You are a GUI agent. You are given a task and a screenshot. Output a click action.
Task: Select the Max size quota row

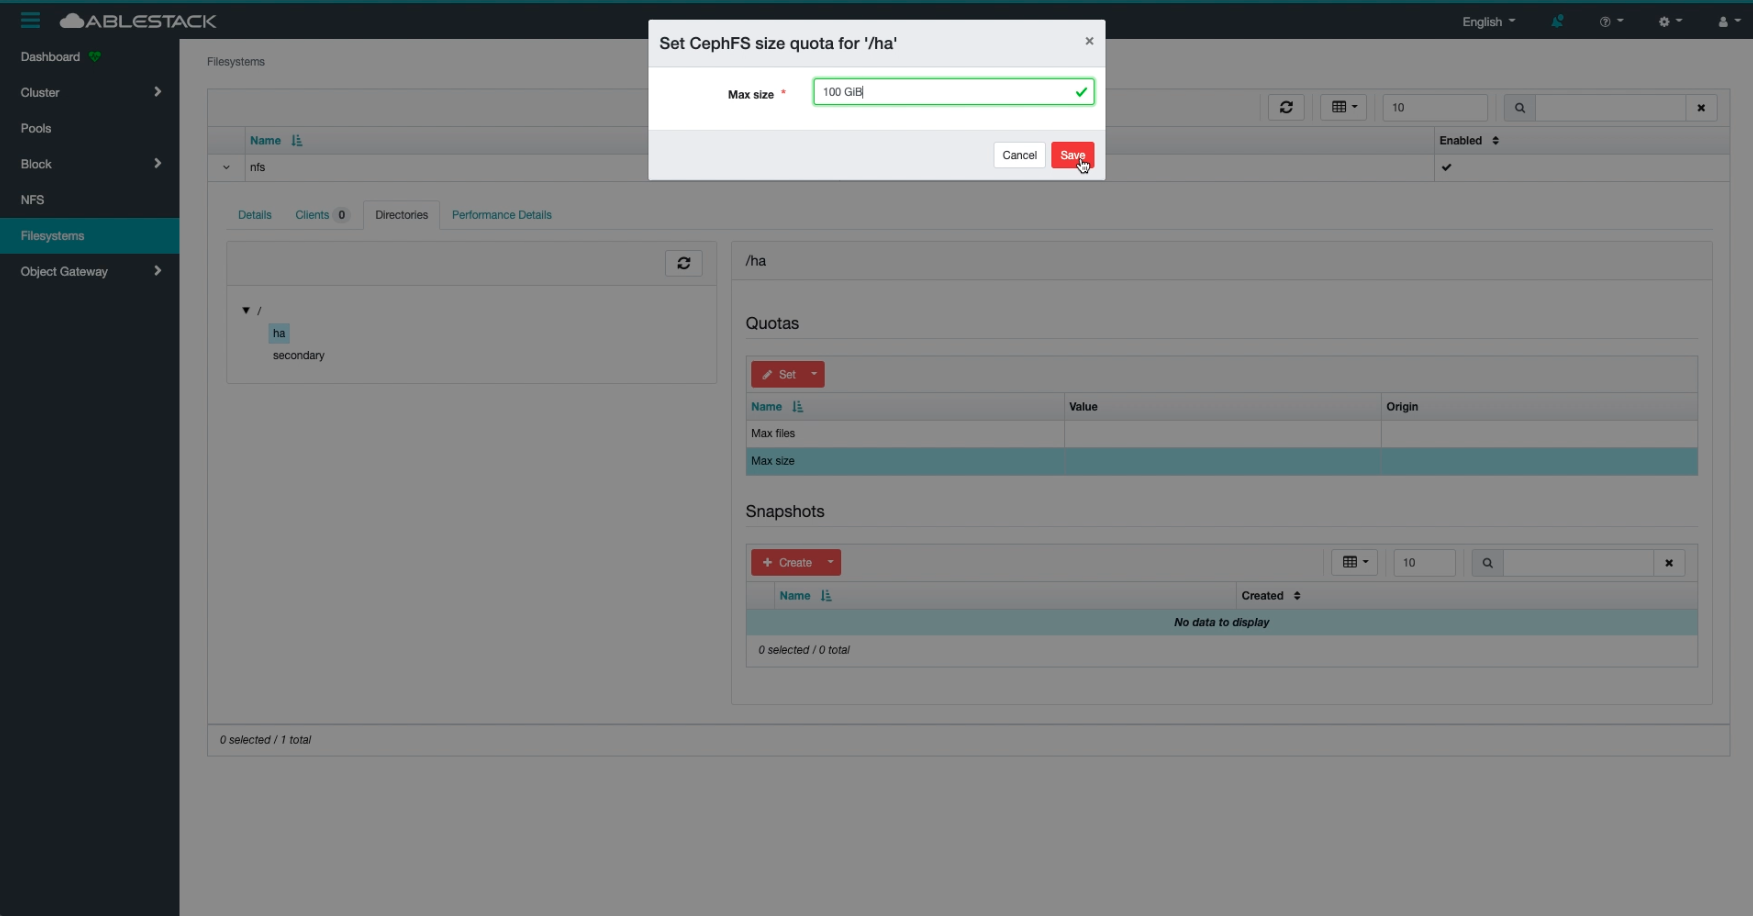point(1221,461)
